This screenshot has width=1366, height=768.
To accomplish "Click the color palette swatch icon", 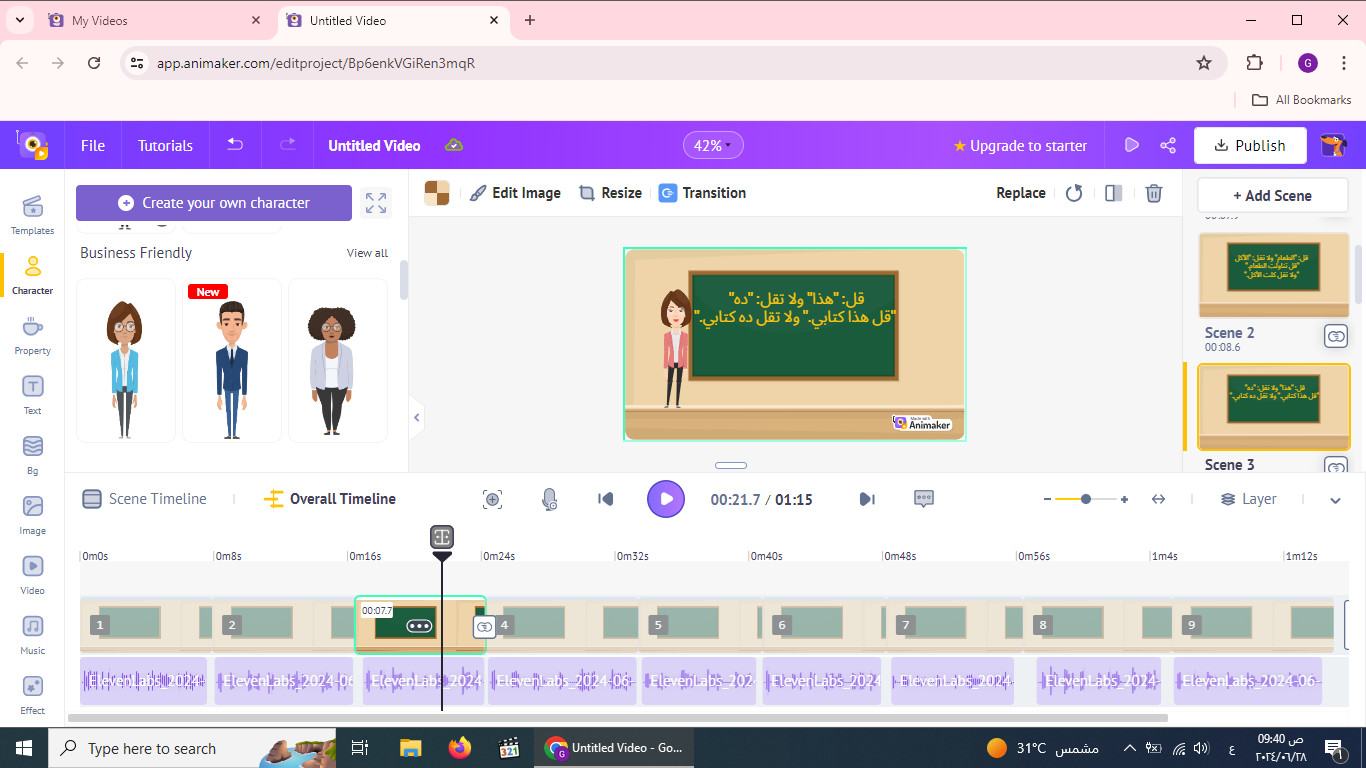I will (x=437, y=193).
